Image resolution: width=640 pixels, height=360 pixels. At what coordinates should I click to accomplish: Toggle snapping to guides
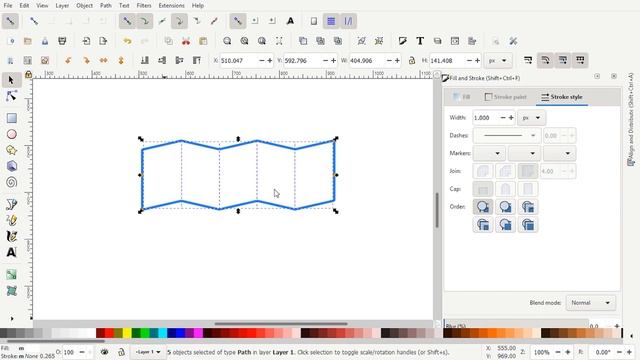pos(348,21)
